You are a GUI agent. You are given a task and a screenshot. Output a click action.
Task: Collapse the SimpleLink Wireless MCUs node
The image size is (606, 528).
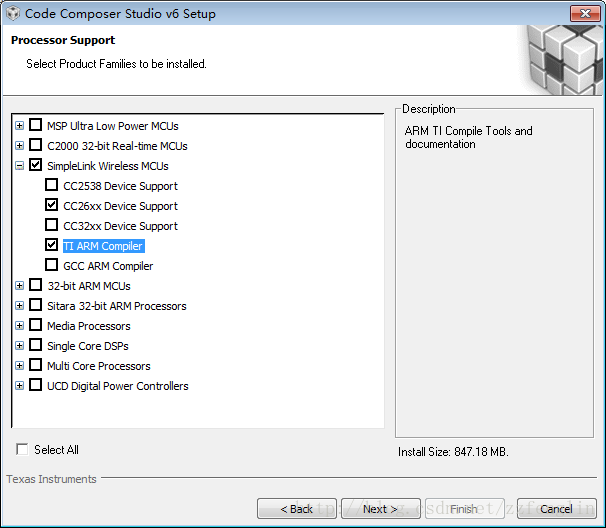(19, 166)
